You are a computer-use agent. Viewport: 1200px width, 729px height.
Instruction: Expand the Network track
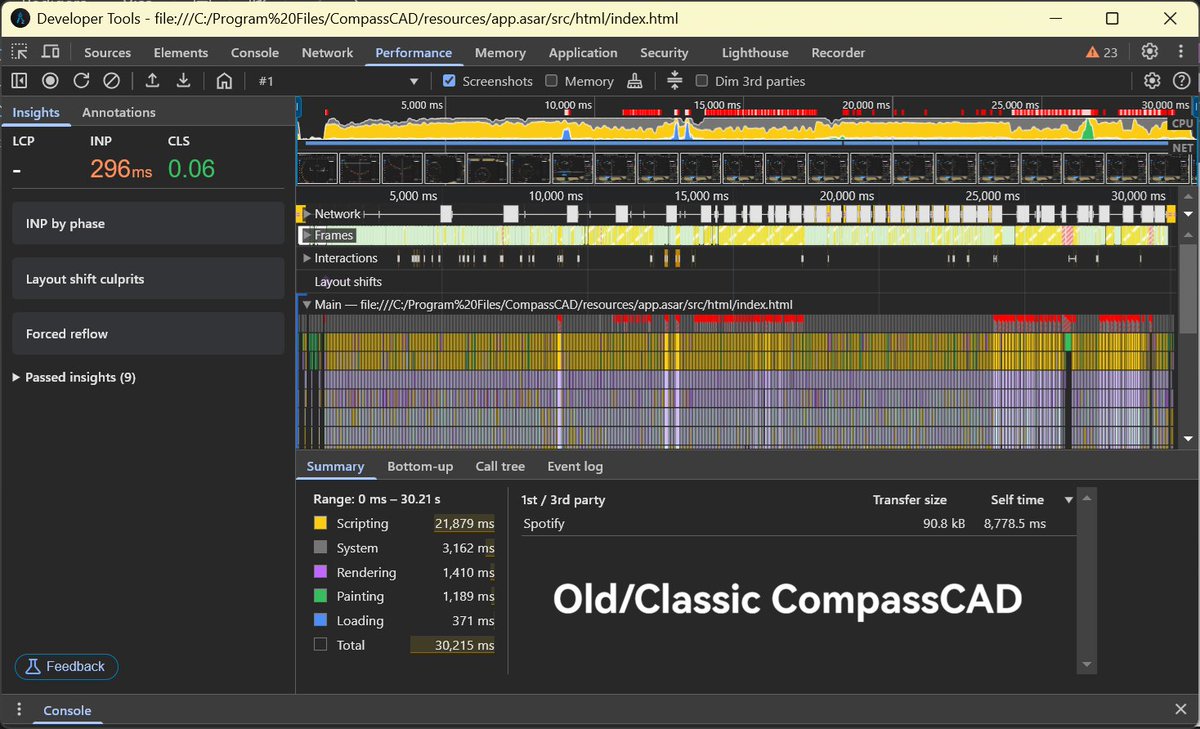(x=307, y=214)
